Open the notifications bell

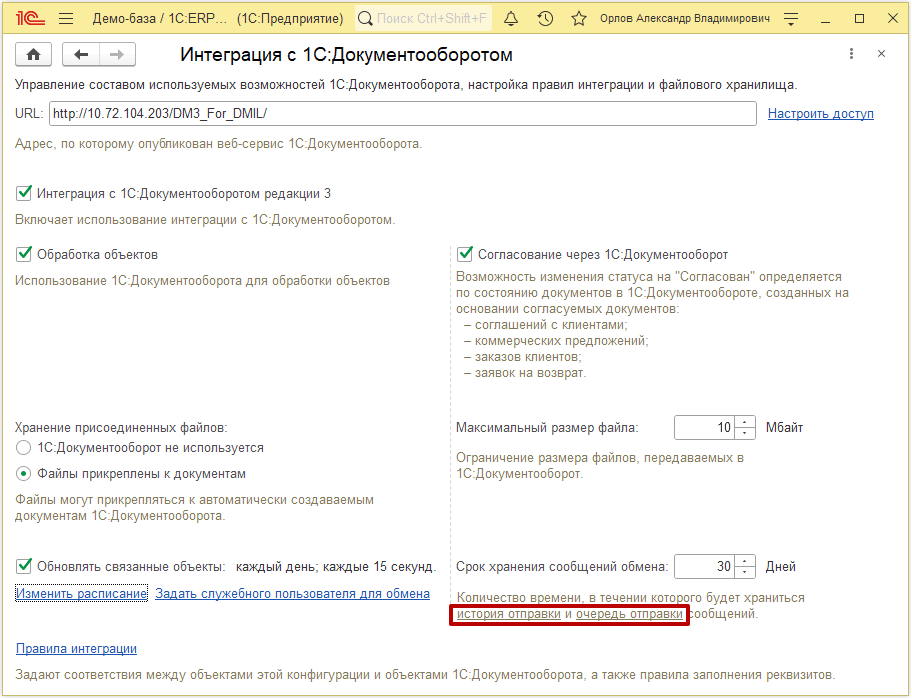click(x=511, y=19)
